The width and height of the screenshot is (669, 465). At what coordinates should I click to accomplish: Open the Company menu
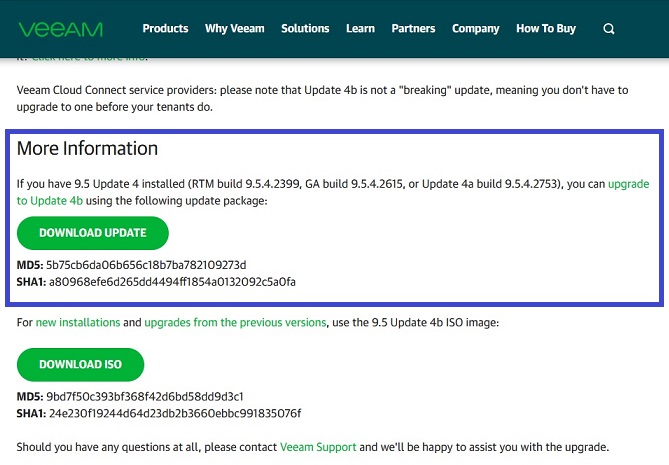pos(476,28)
